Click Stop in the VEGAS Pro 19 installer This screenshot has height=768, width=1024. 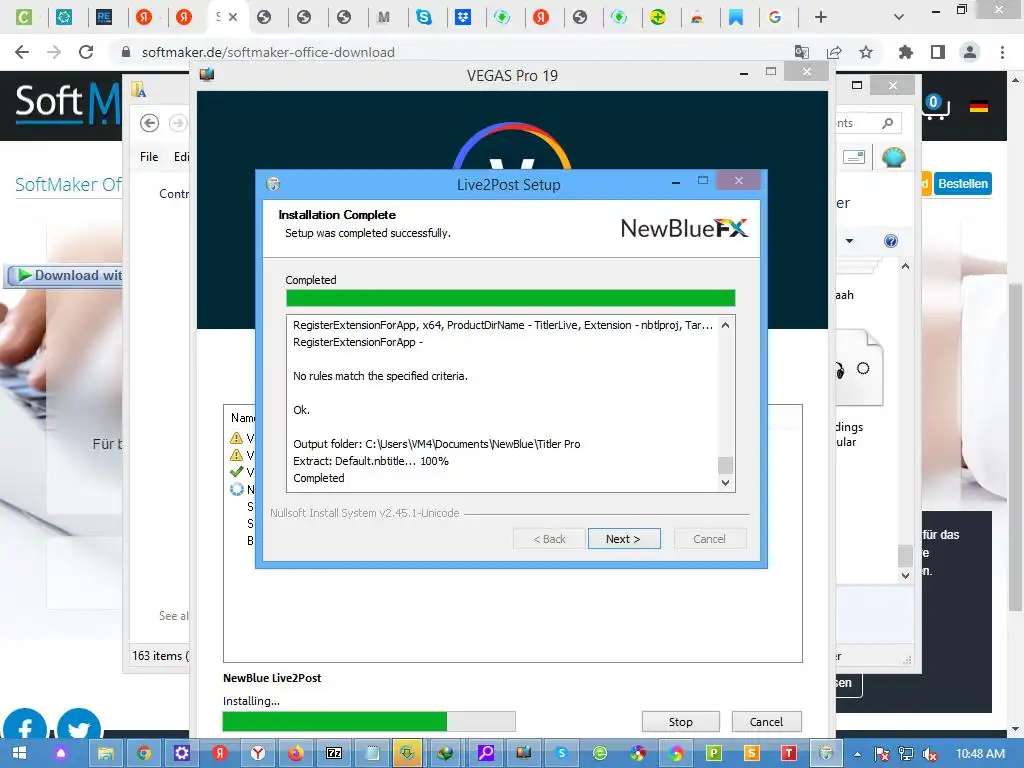tap(680, 722)
